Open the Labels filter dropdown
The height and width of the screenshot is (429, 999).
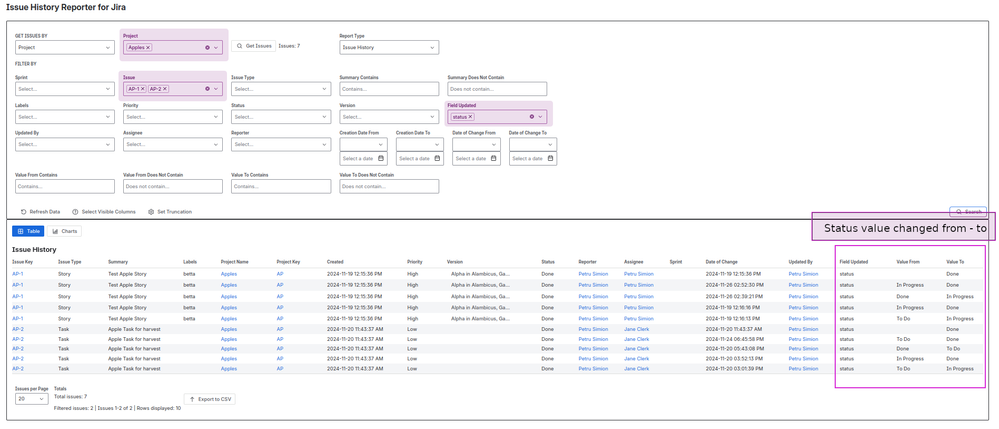coord(64,117)
